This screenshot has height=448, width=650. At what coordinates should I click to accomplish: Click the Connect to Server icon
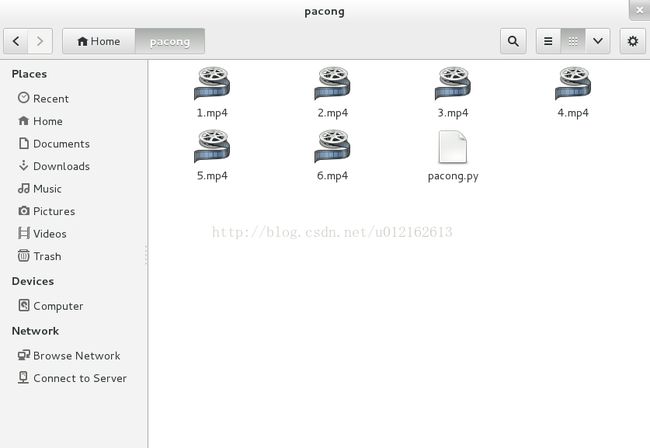coord(24,378)
